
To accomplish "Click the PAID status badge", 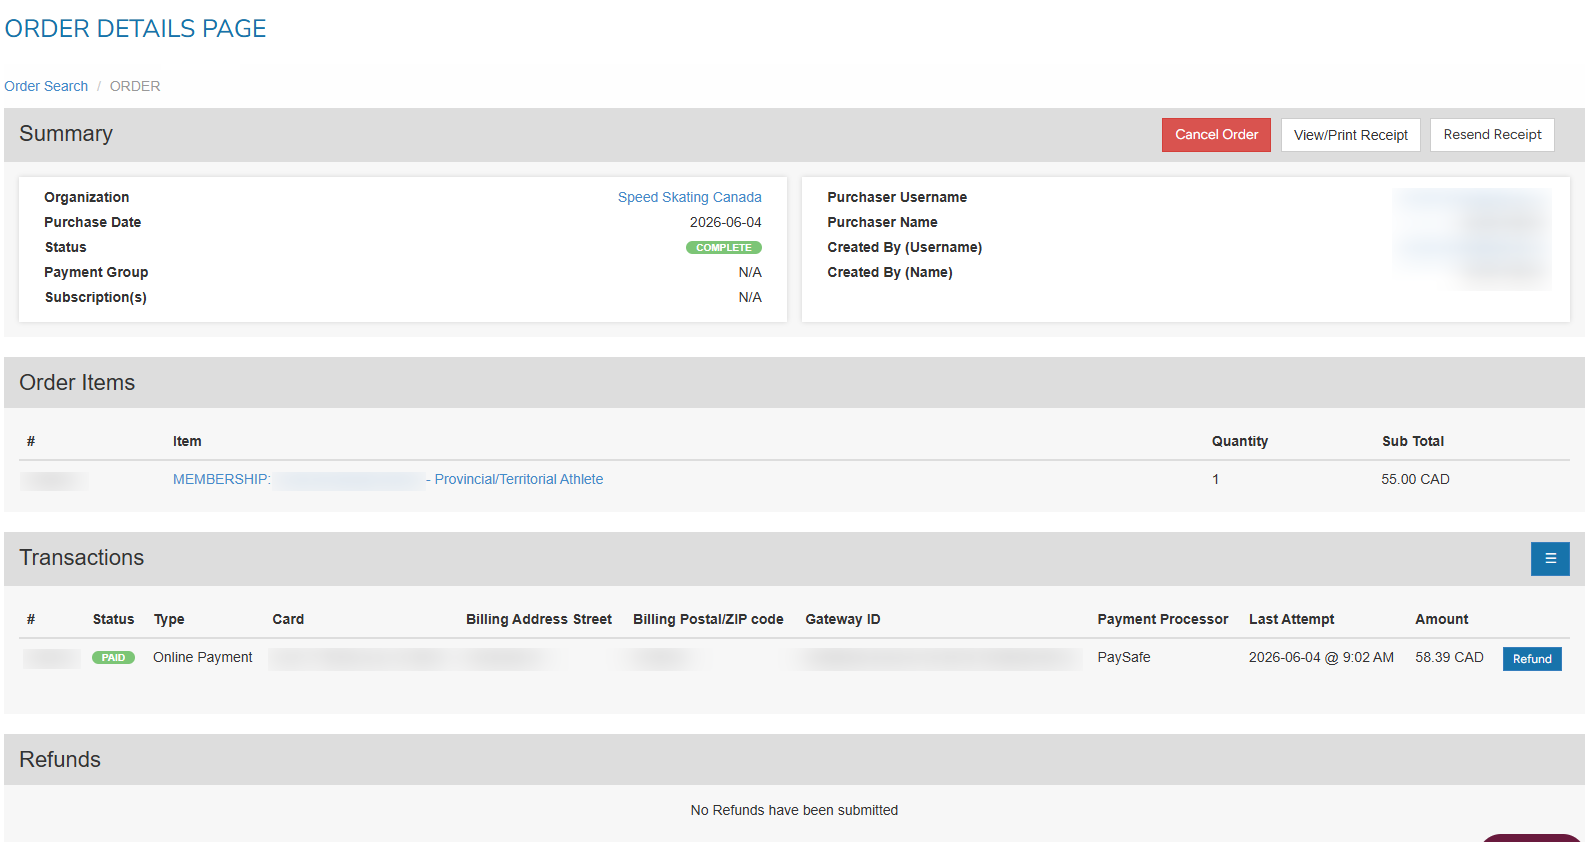I will (x=113, y=658).
